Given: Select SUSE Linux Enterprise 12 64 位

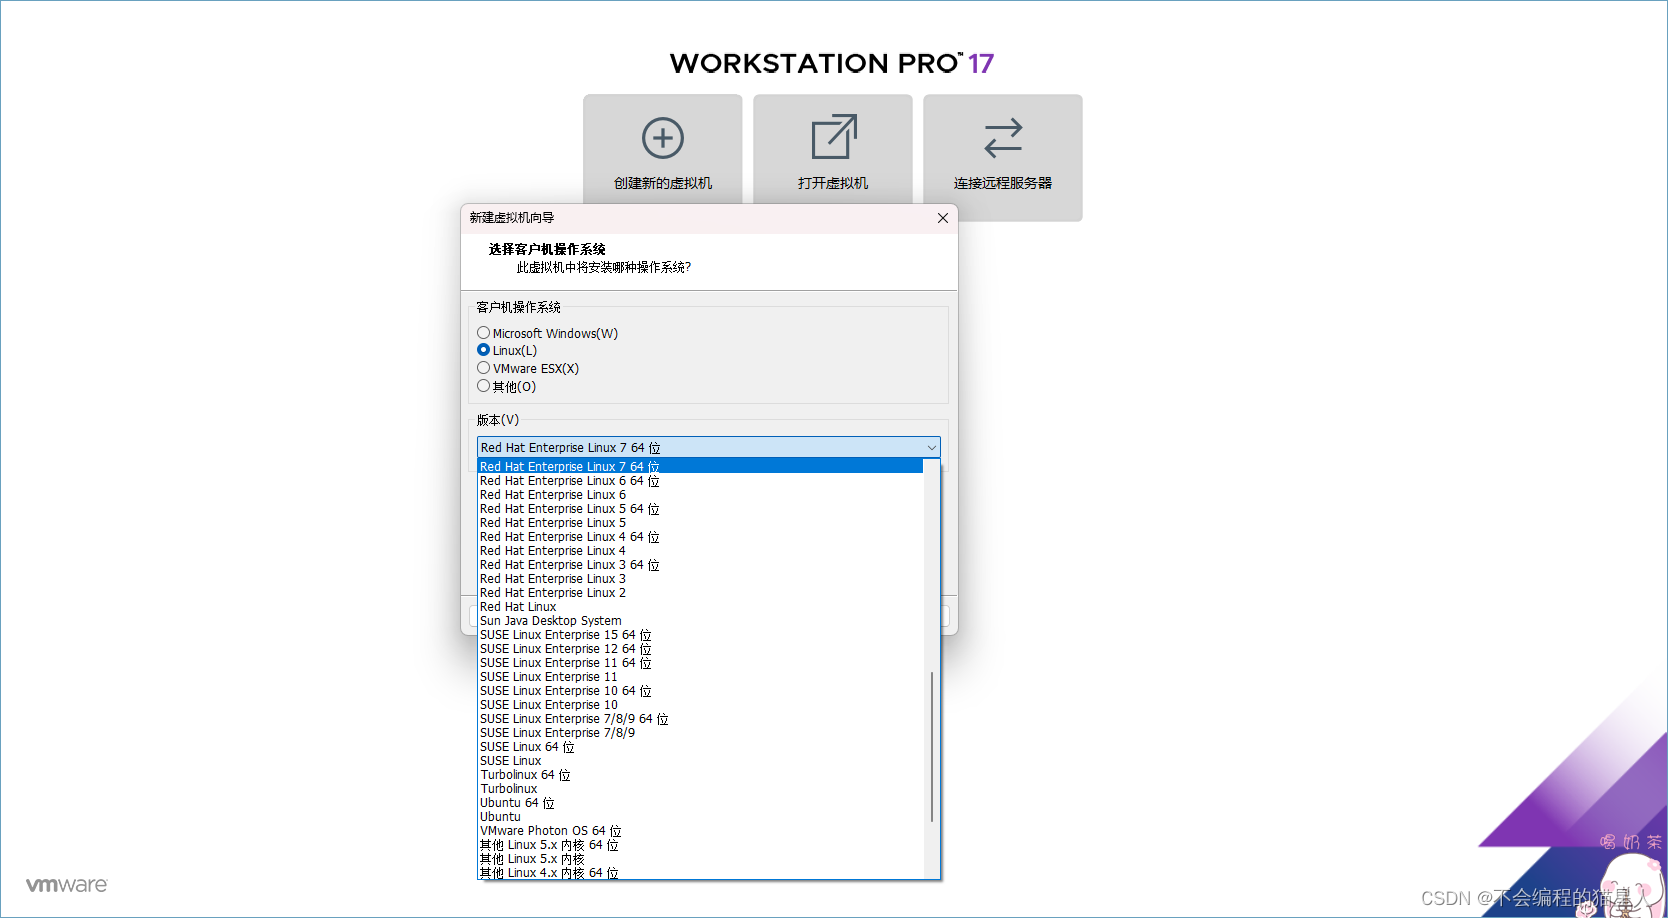Looking at the screenshot, I should (700, 649).
